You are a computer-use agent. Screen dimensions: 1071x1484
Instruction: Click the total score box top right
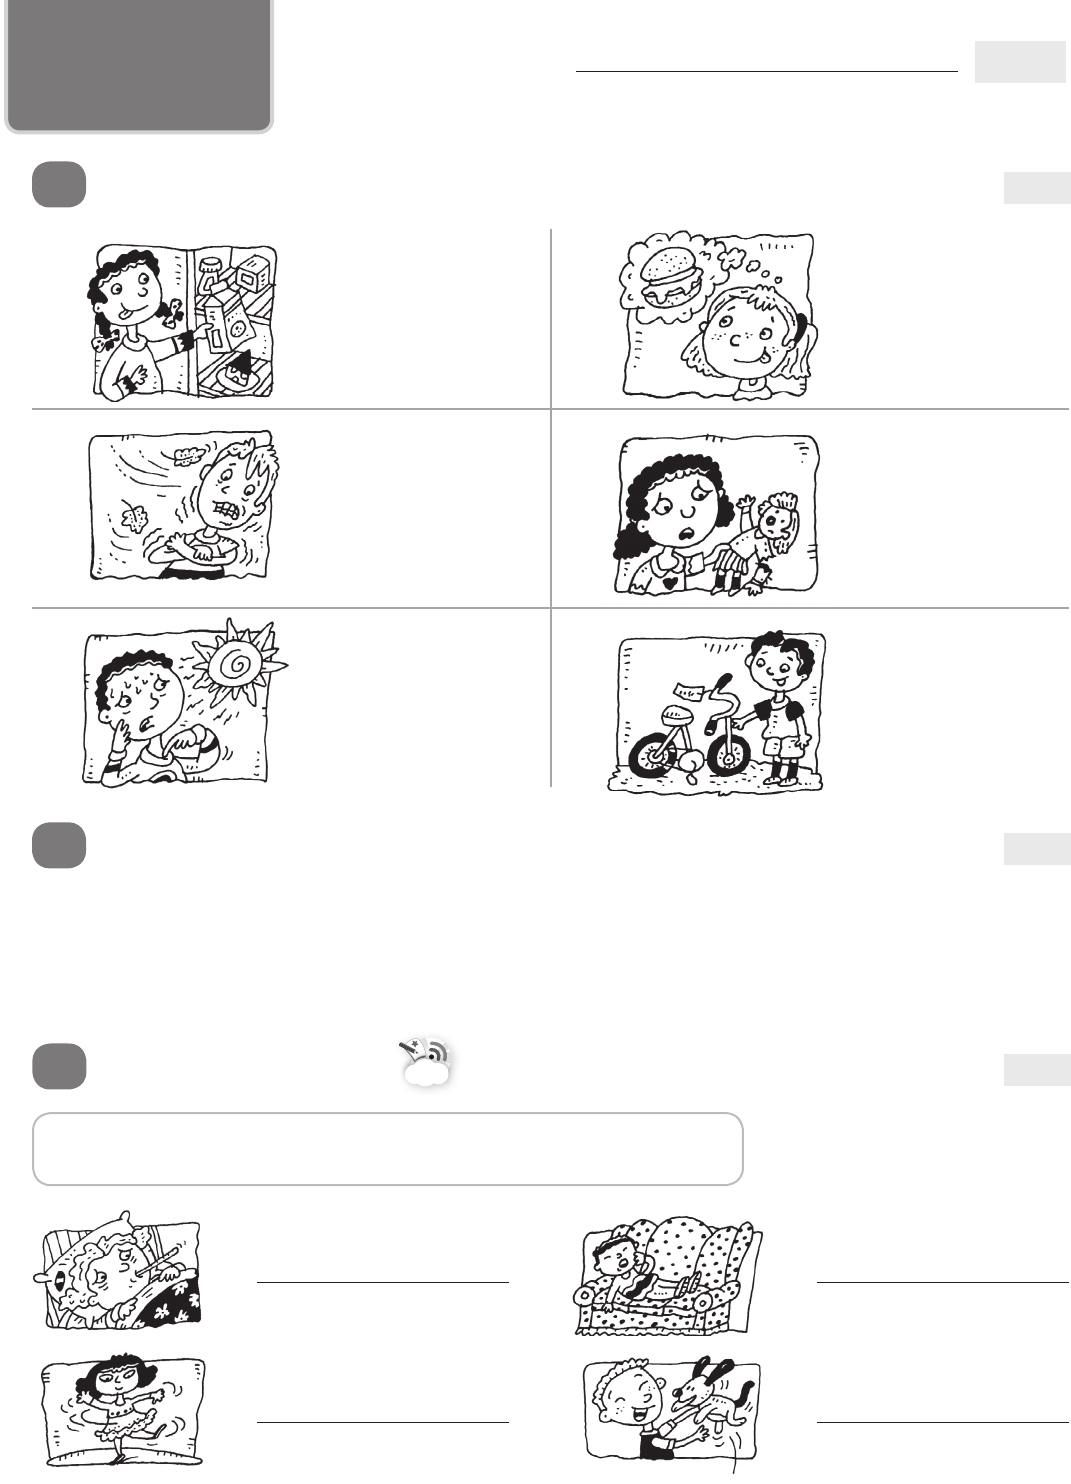1020,61
